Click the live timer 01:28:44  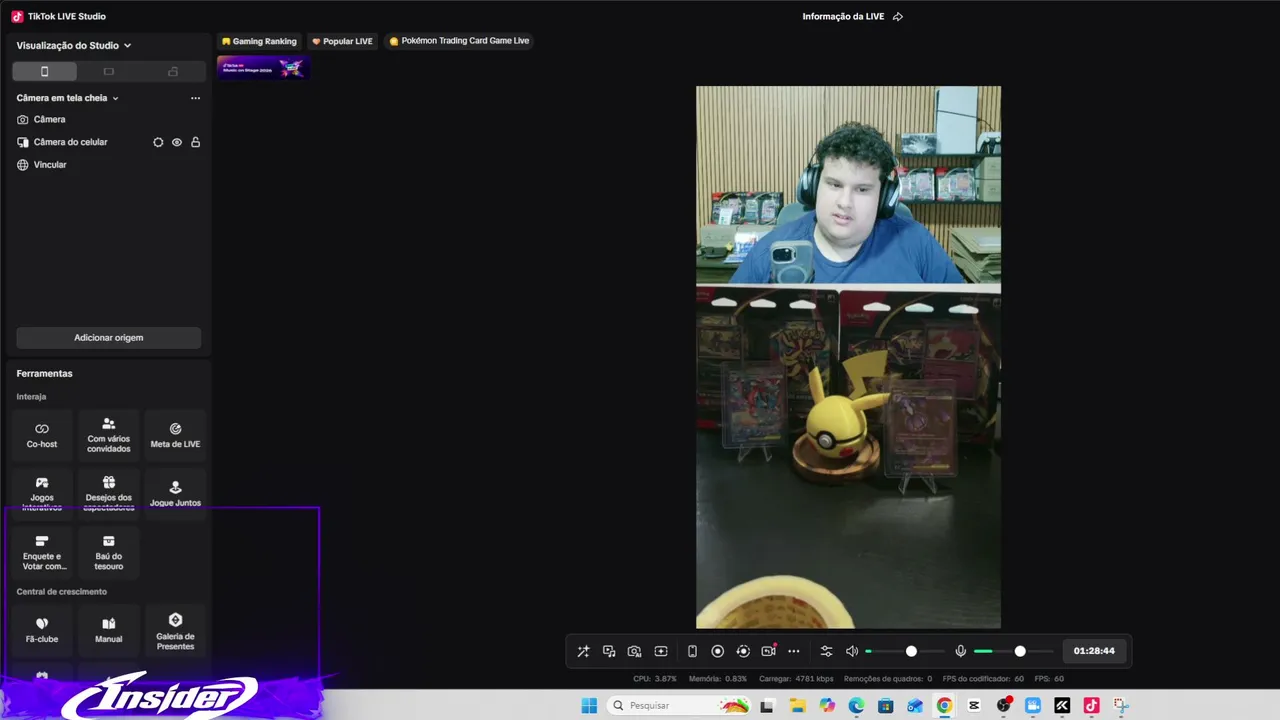pos(1094,651)
